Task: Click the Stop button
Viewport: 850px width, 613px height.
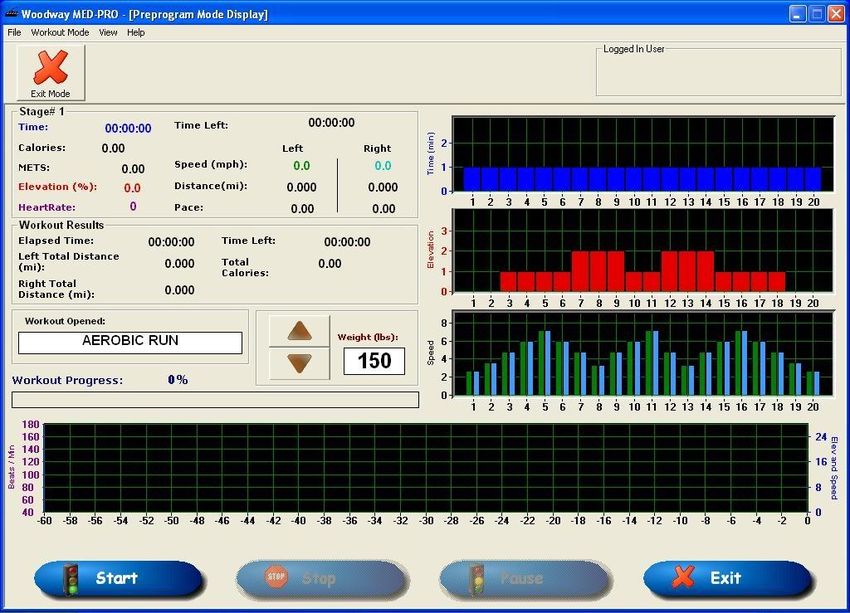Action: [x=321, y=578]
